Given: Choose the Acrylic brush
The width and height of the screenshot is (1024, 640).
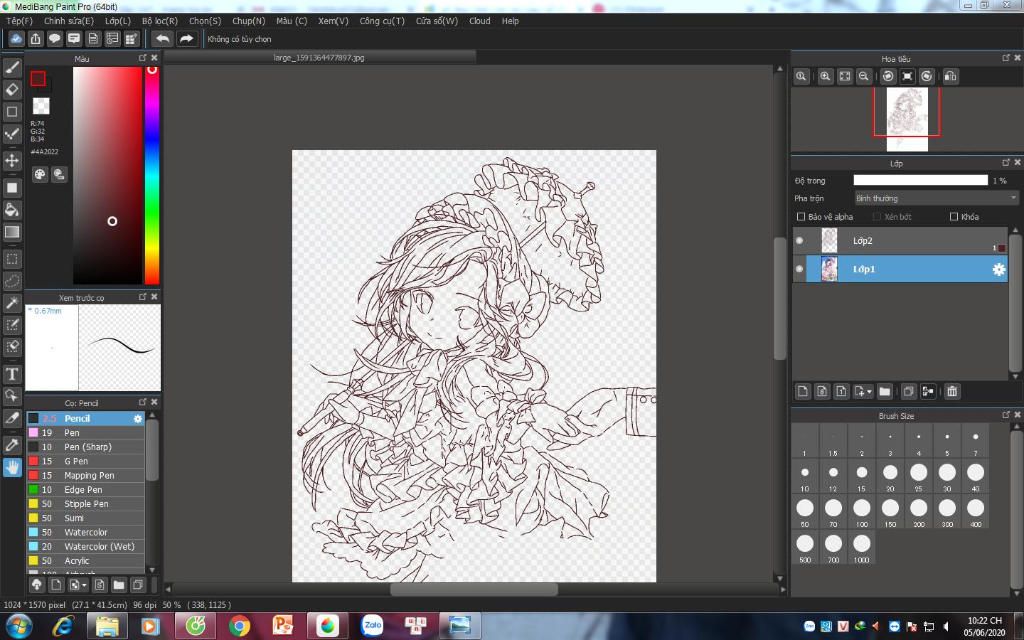Looking at the screenshot, I should [x=86, y=561].
